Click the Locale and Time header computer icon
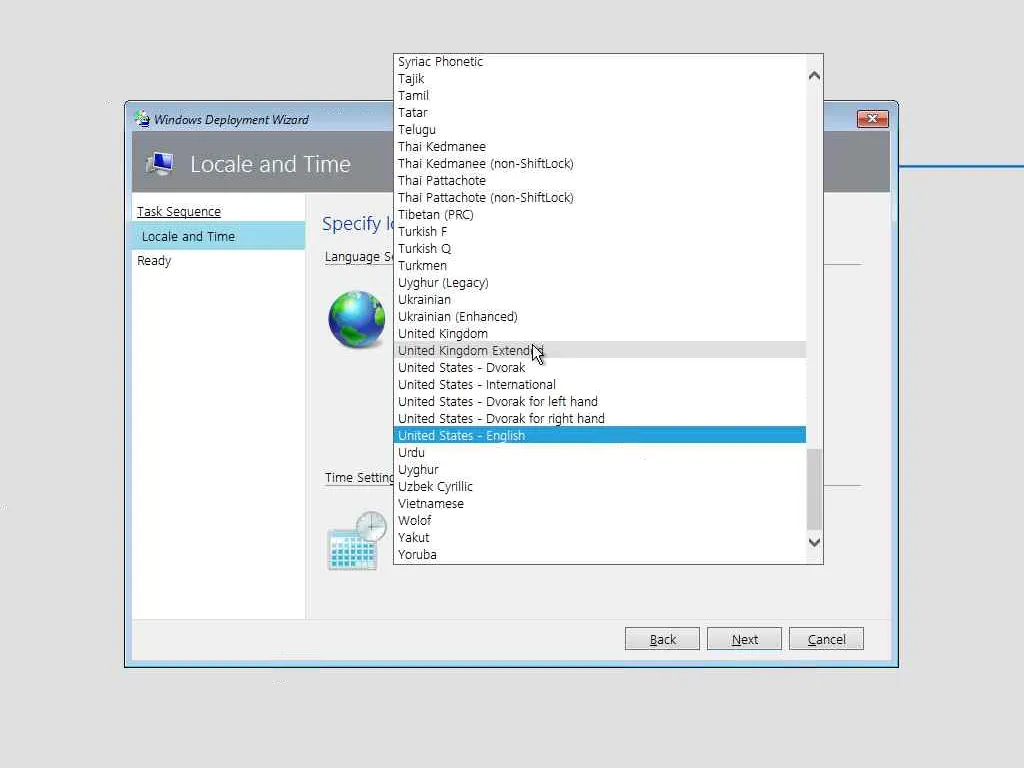 161,163
